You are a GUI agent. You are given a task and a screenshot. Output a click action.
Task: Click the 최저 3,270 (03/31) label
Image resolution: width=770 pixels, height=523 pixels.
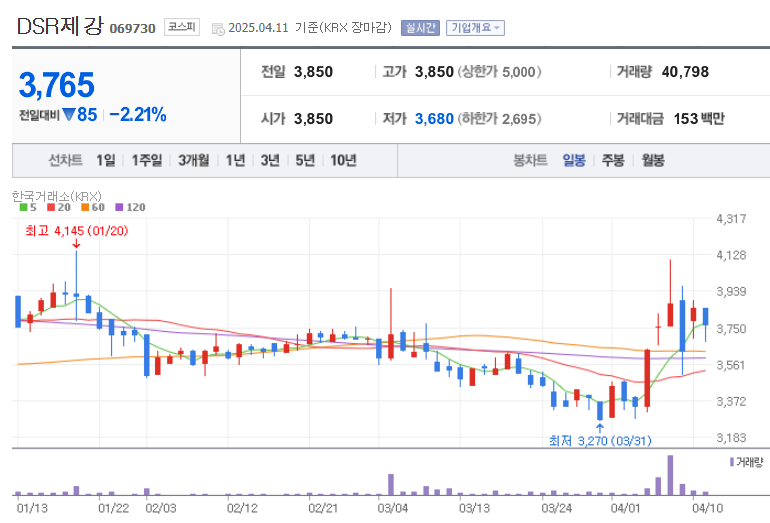(x=600, y=440)
